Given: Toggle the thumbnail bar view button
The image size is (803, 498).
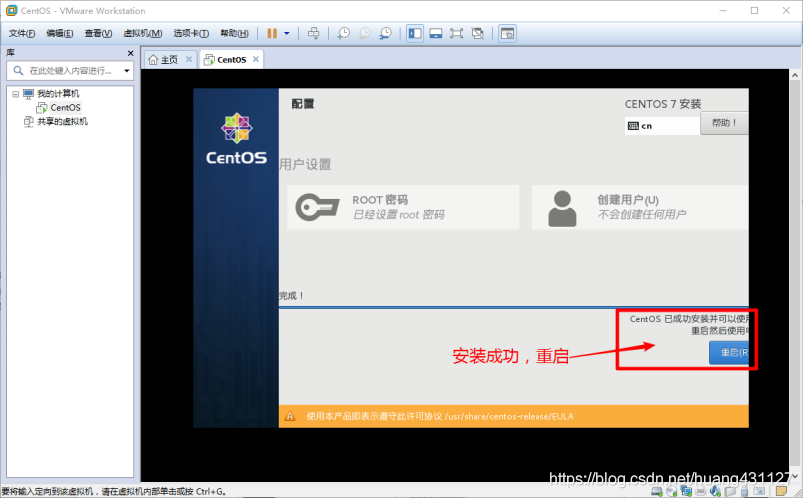Looking at the screenshot, I should point(436,33).
